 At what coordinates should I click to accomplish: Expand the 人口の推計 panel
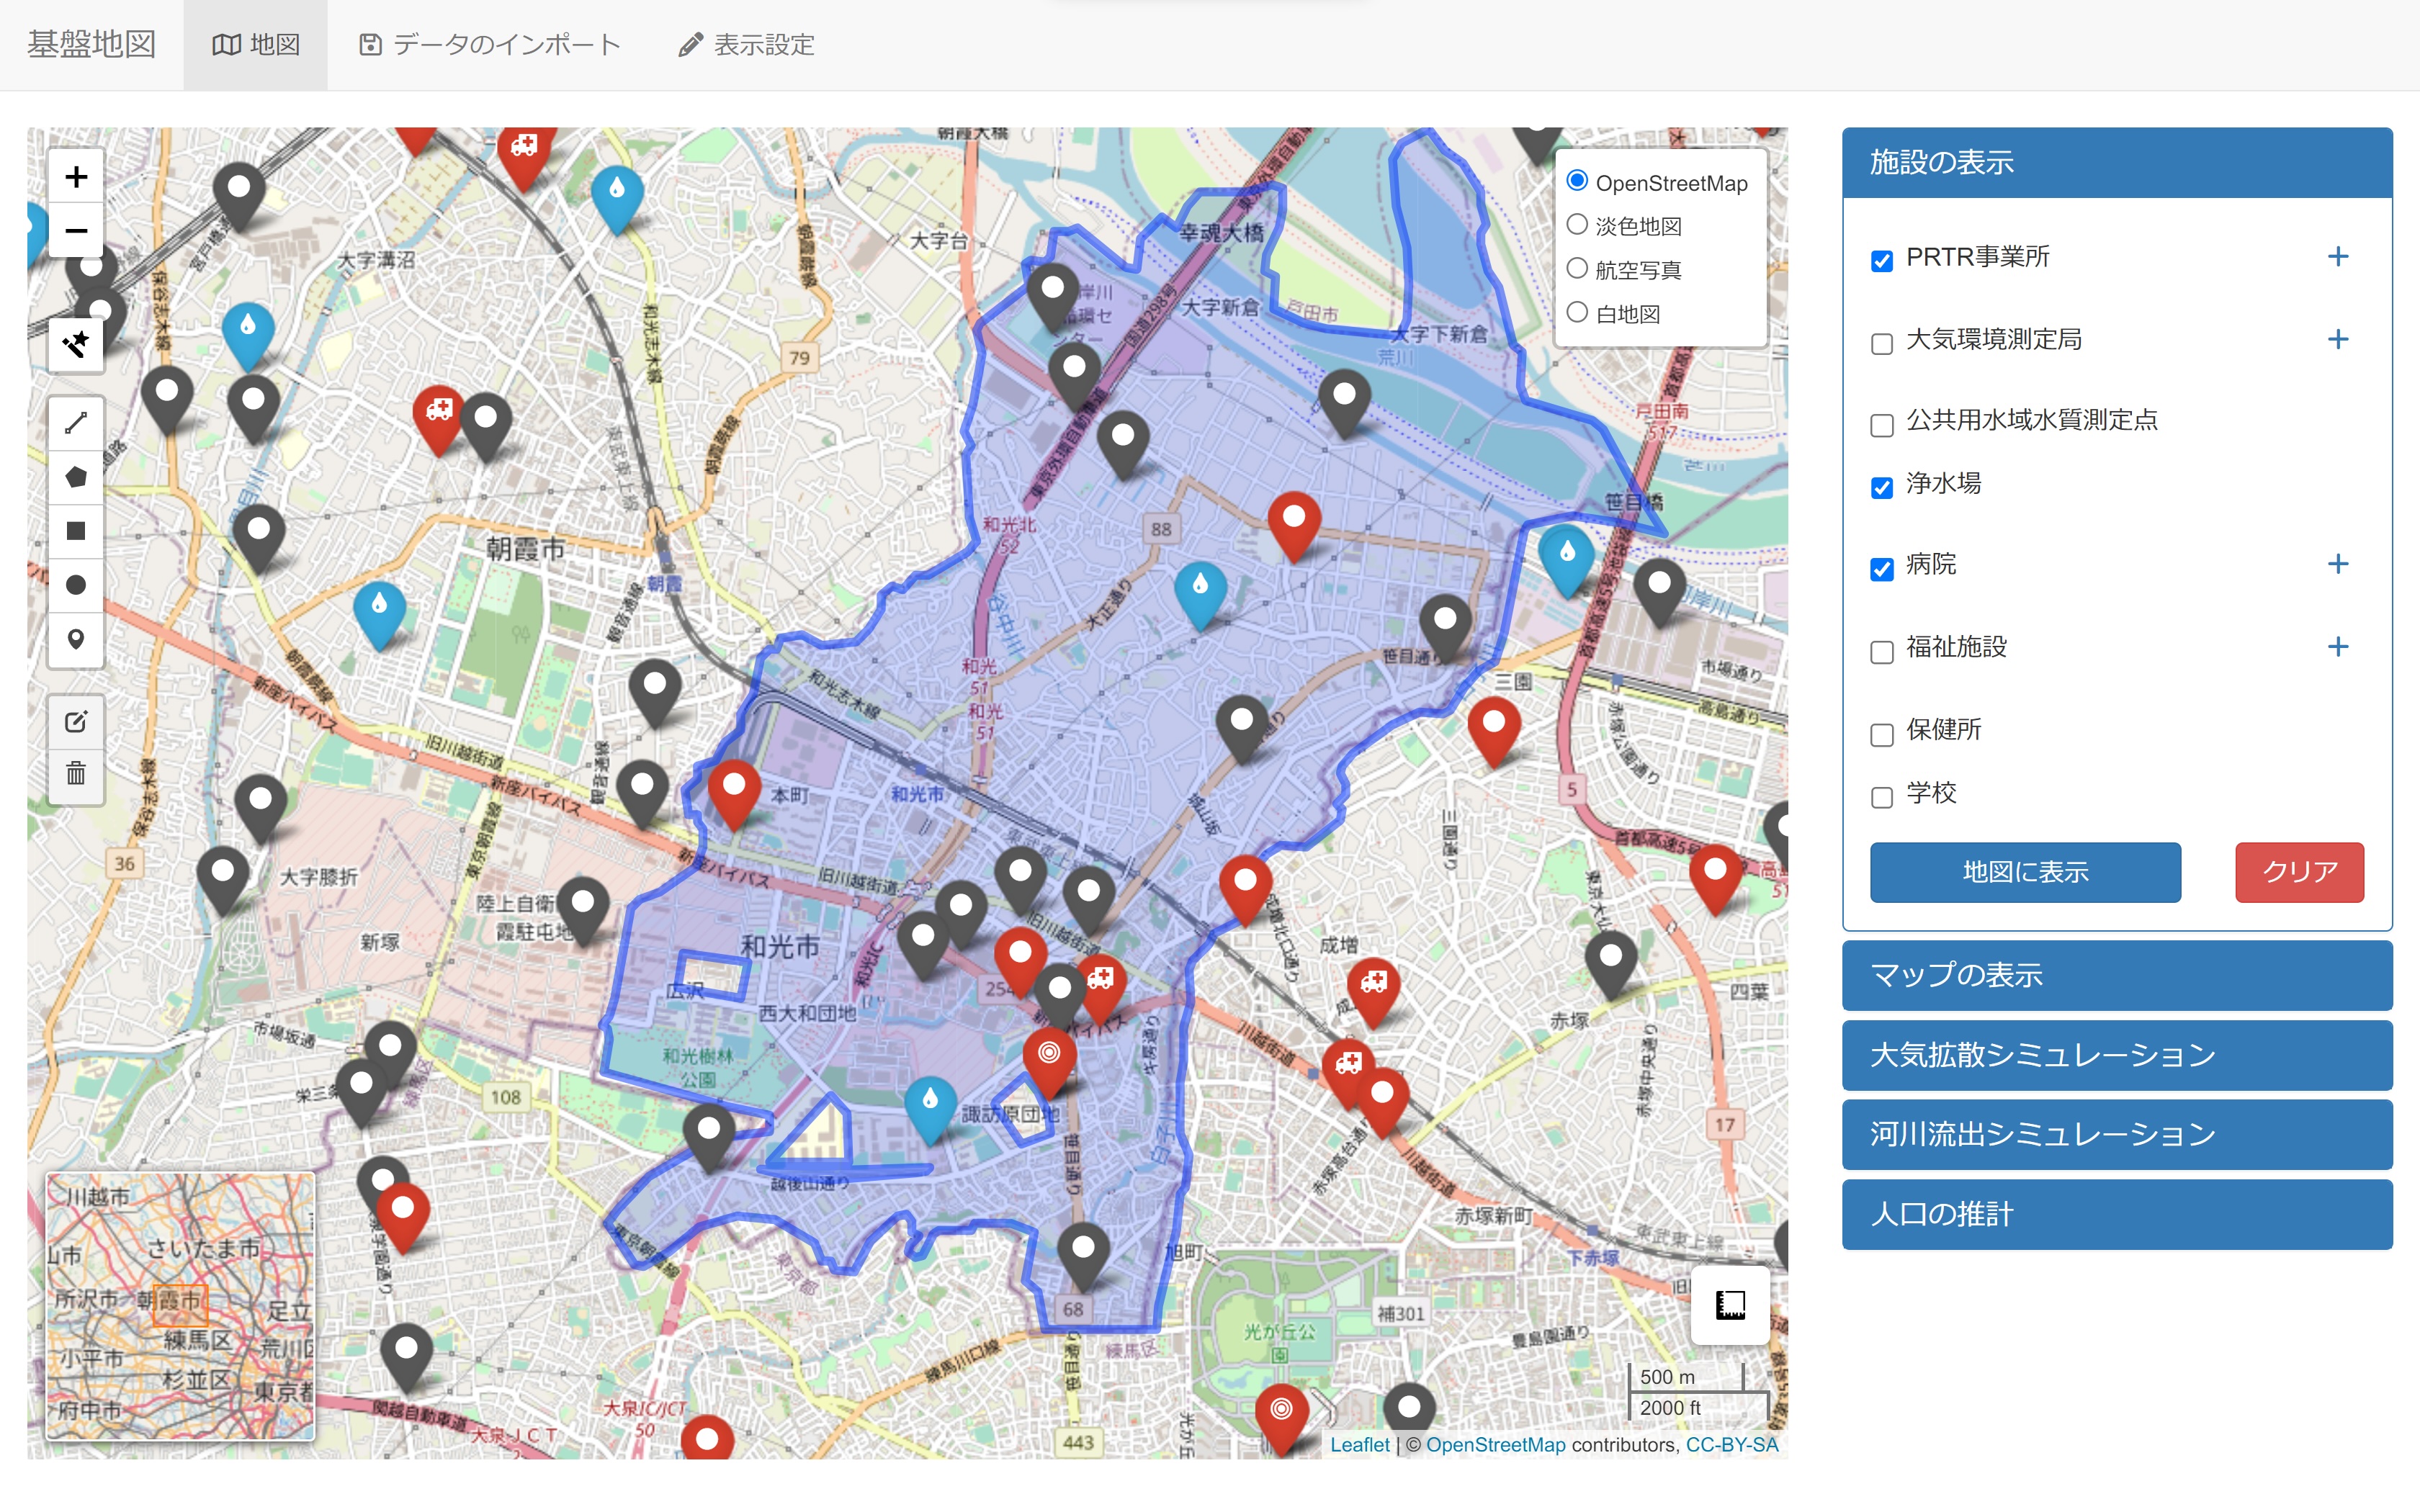coord(2116,1214)
